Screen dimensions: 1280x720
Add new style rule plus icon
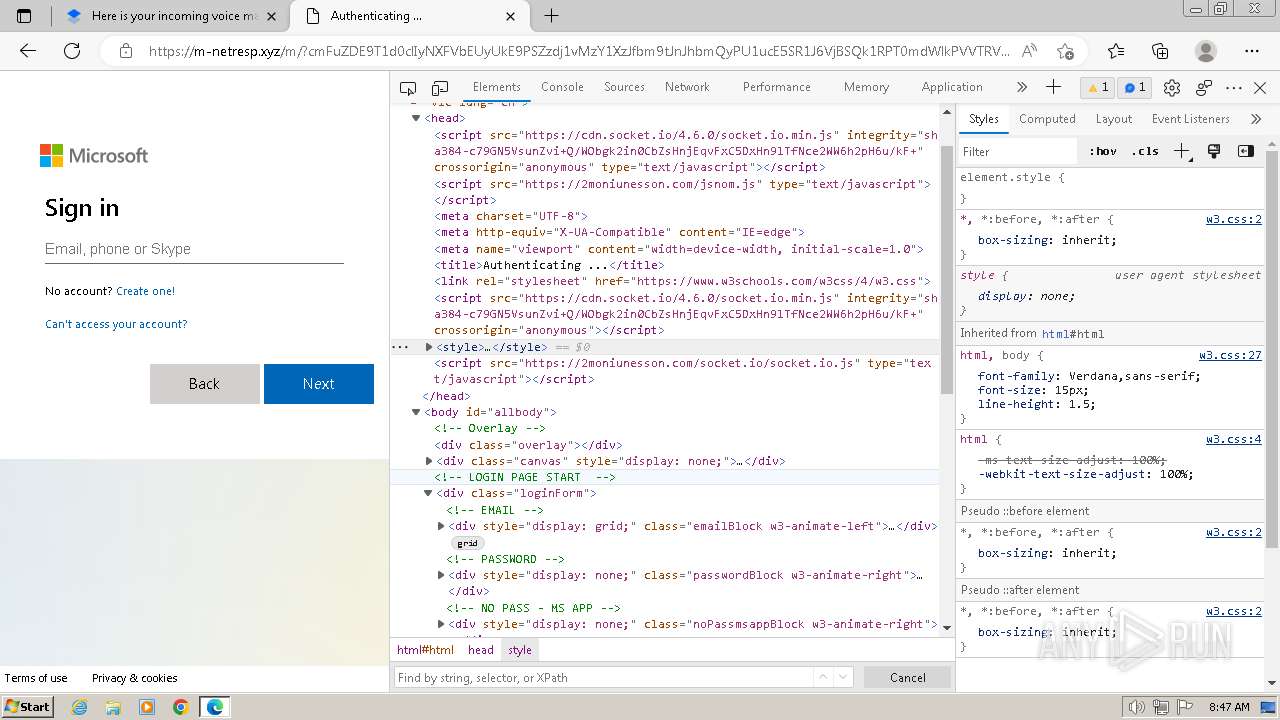(1182, 151)
